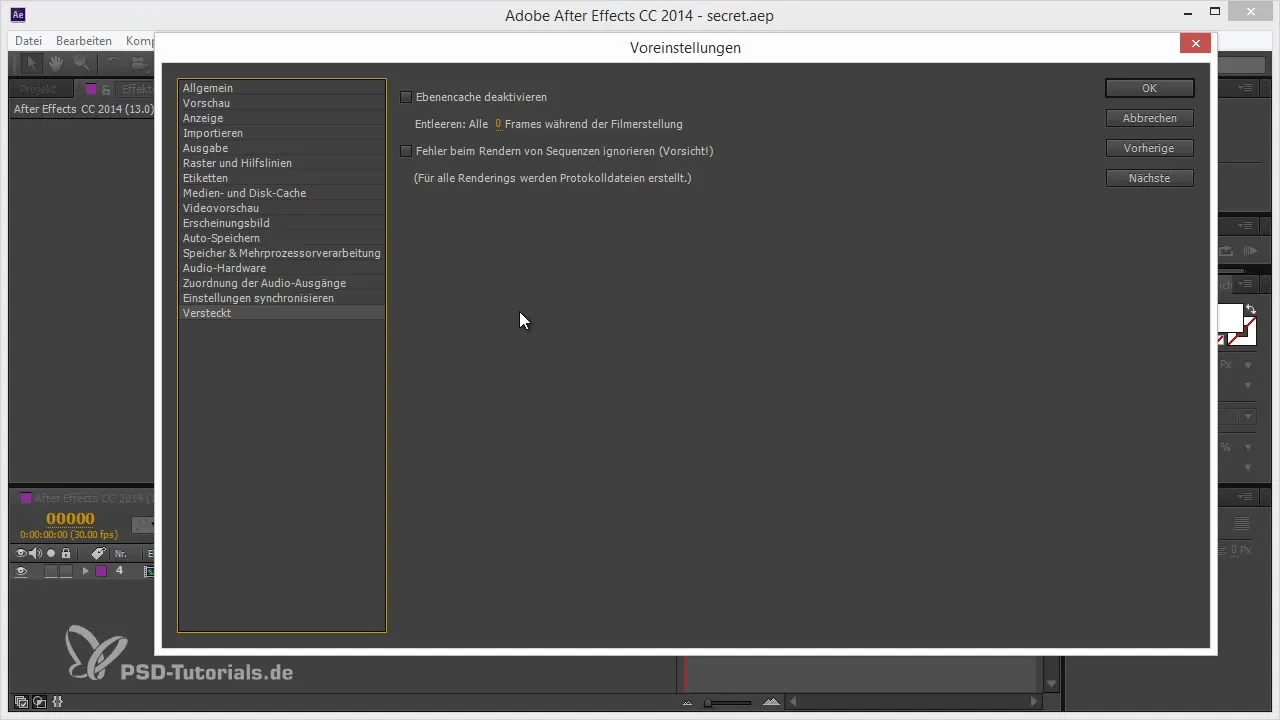1280x720 pixels.
Task: Swap fill and stroke colors arrow icon
Action: (1250, 310)
